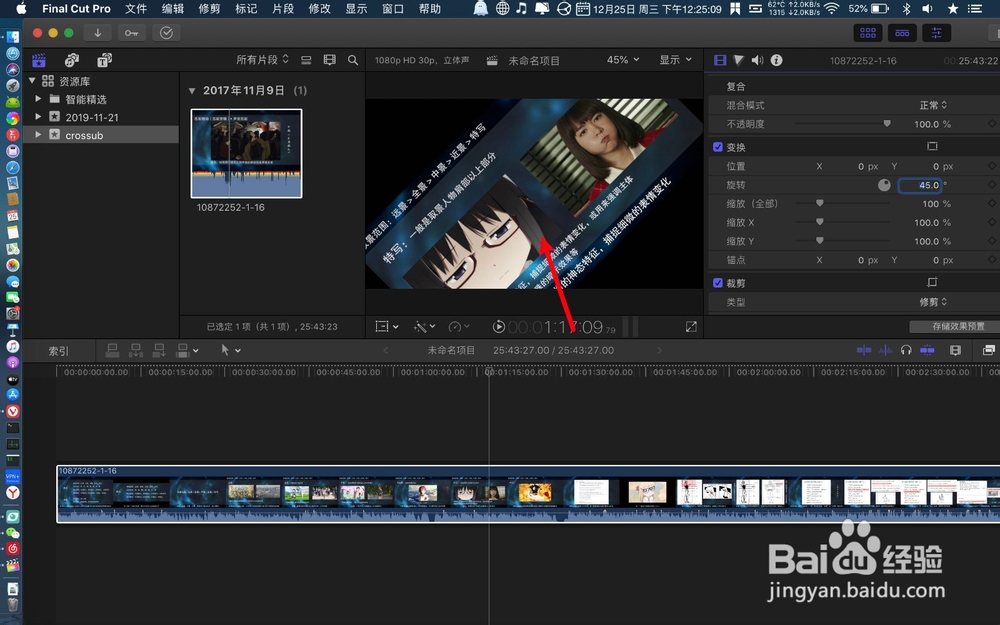Open clip appearance filmstrip in timeline
1000x625 pixels.
[x=955, y=349]
